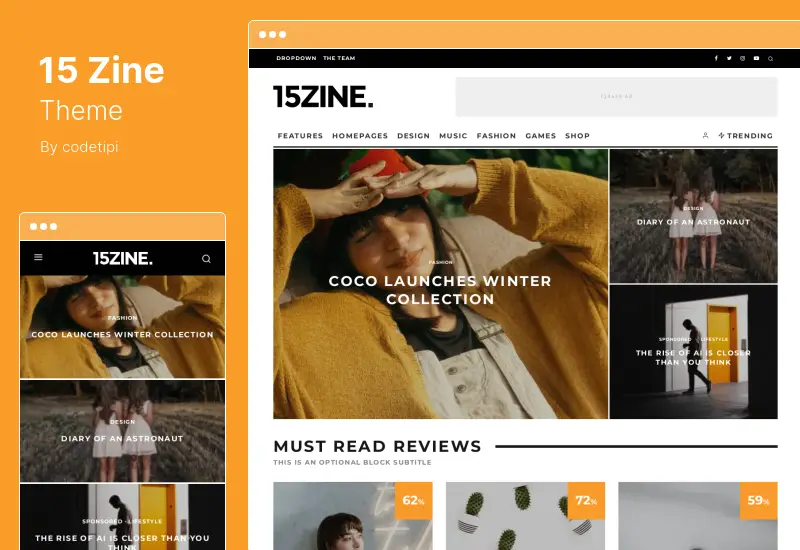Image resolution: width=800 pixels, height=550 pixels.
Task: Open the Facebook social icon
Action: click(x=716, y=58)
